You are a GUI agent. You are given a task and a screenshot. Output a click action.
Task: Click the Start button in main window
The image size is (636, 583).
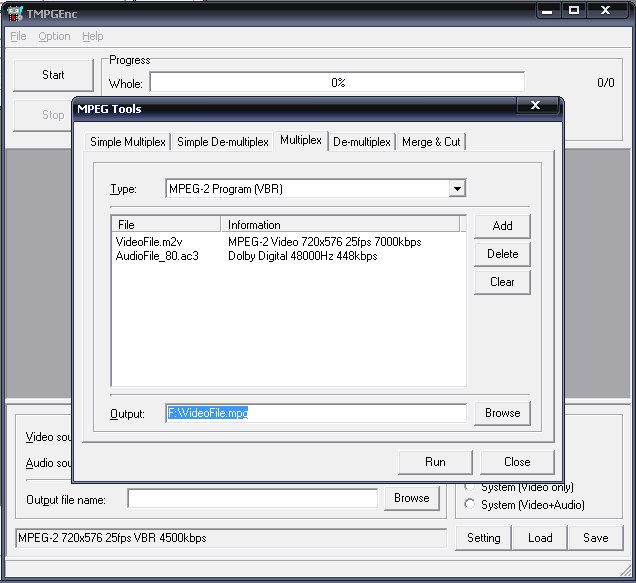pyautogui.click(x=53, y=75)
